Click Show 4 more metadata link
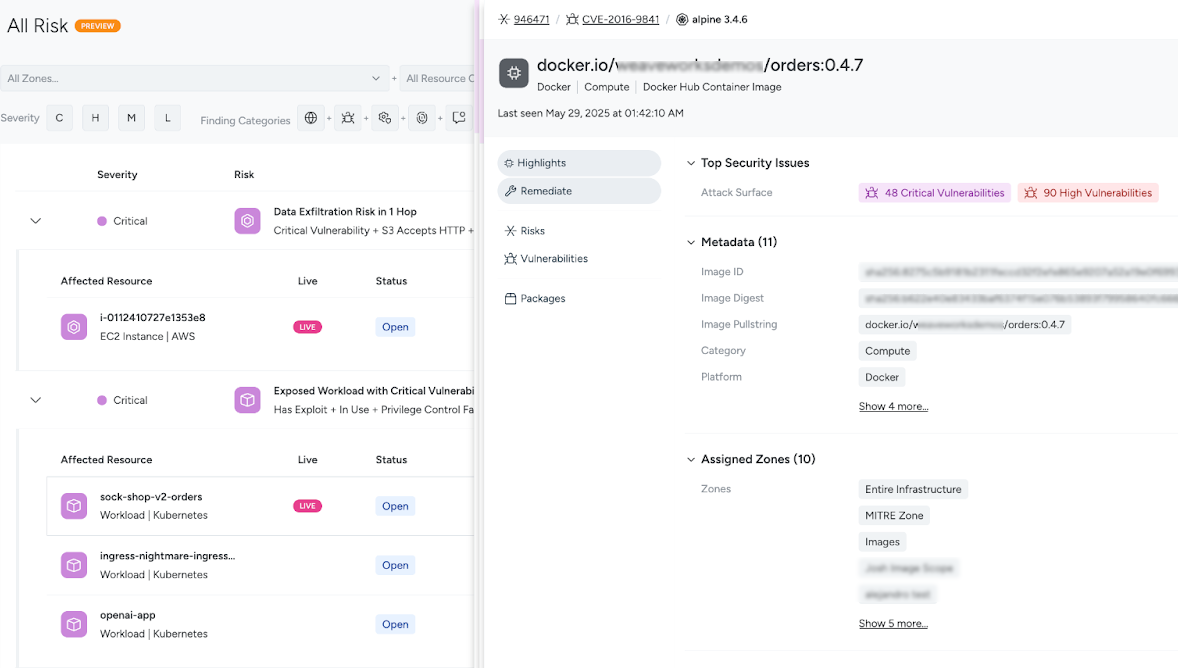This screenshot has width=1178, height=668. click(x=893, y=407)
